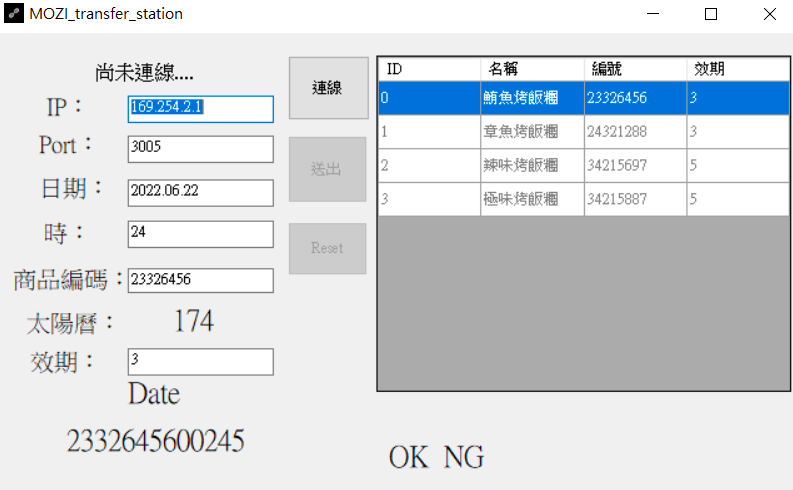The width and height of the screenshot is (793, 490).
Task: Click the 連線 connect button
Action: tap(328, 88)
